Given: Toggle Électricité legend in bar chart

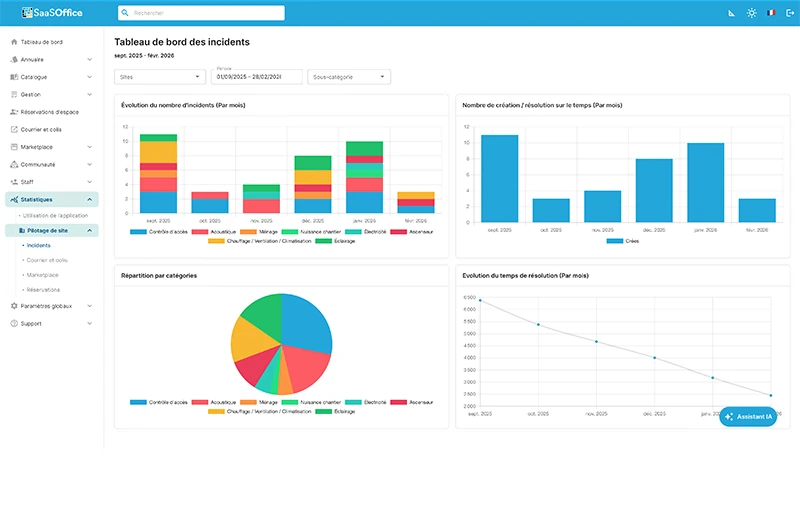Looking at the screenshot, I should coord(366,232).
